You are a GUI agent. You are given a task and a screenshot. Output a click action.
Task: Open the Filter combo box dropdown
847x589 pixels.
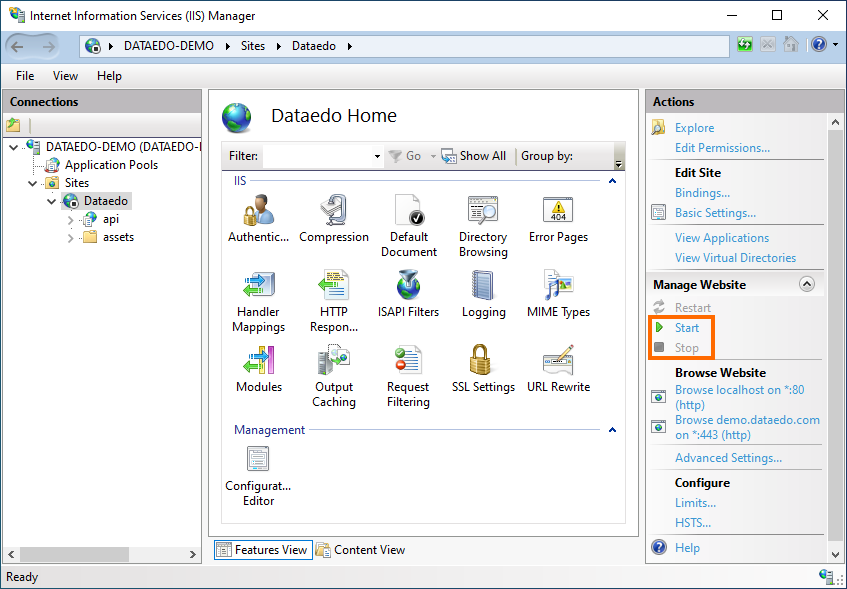376,157
